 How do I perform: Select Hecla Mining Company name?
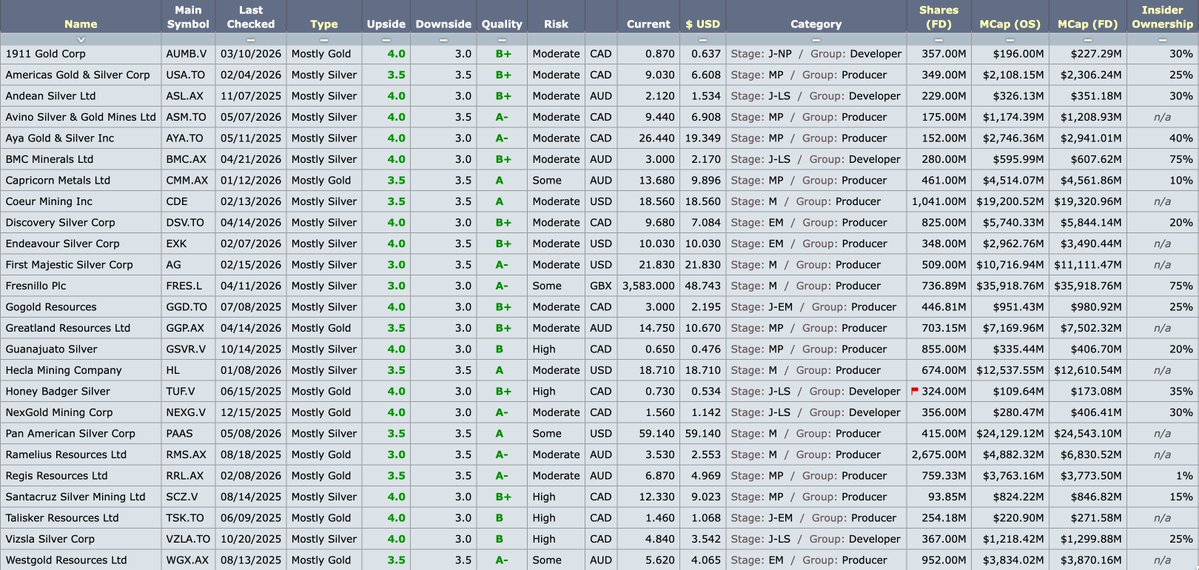[x=63, y=370]
